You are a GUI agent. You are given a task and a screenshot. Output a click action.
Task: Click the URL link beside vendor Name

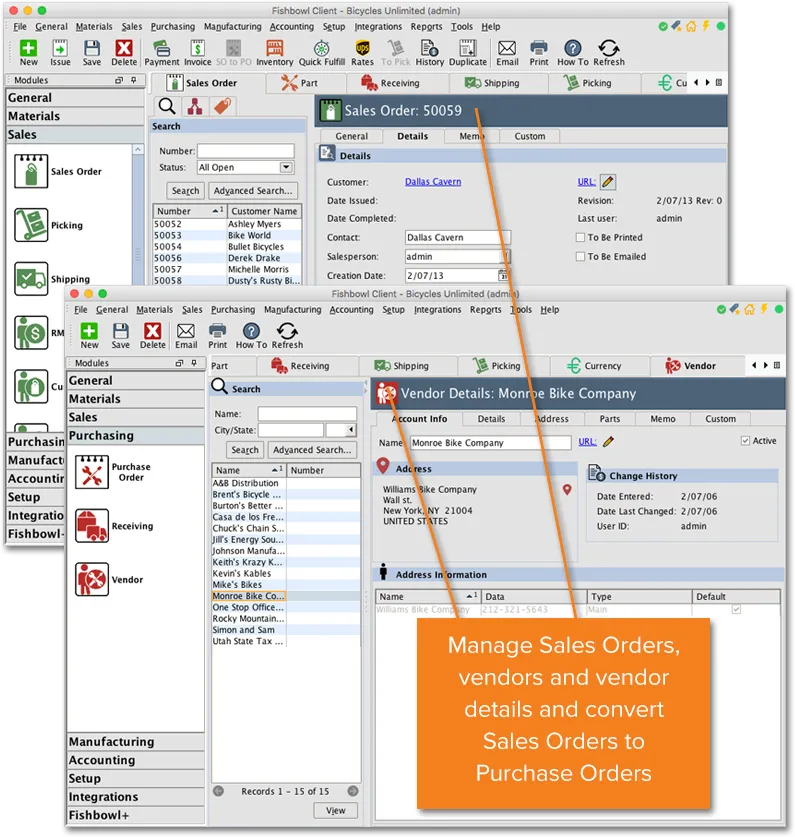(x=587, y=441)
